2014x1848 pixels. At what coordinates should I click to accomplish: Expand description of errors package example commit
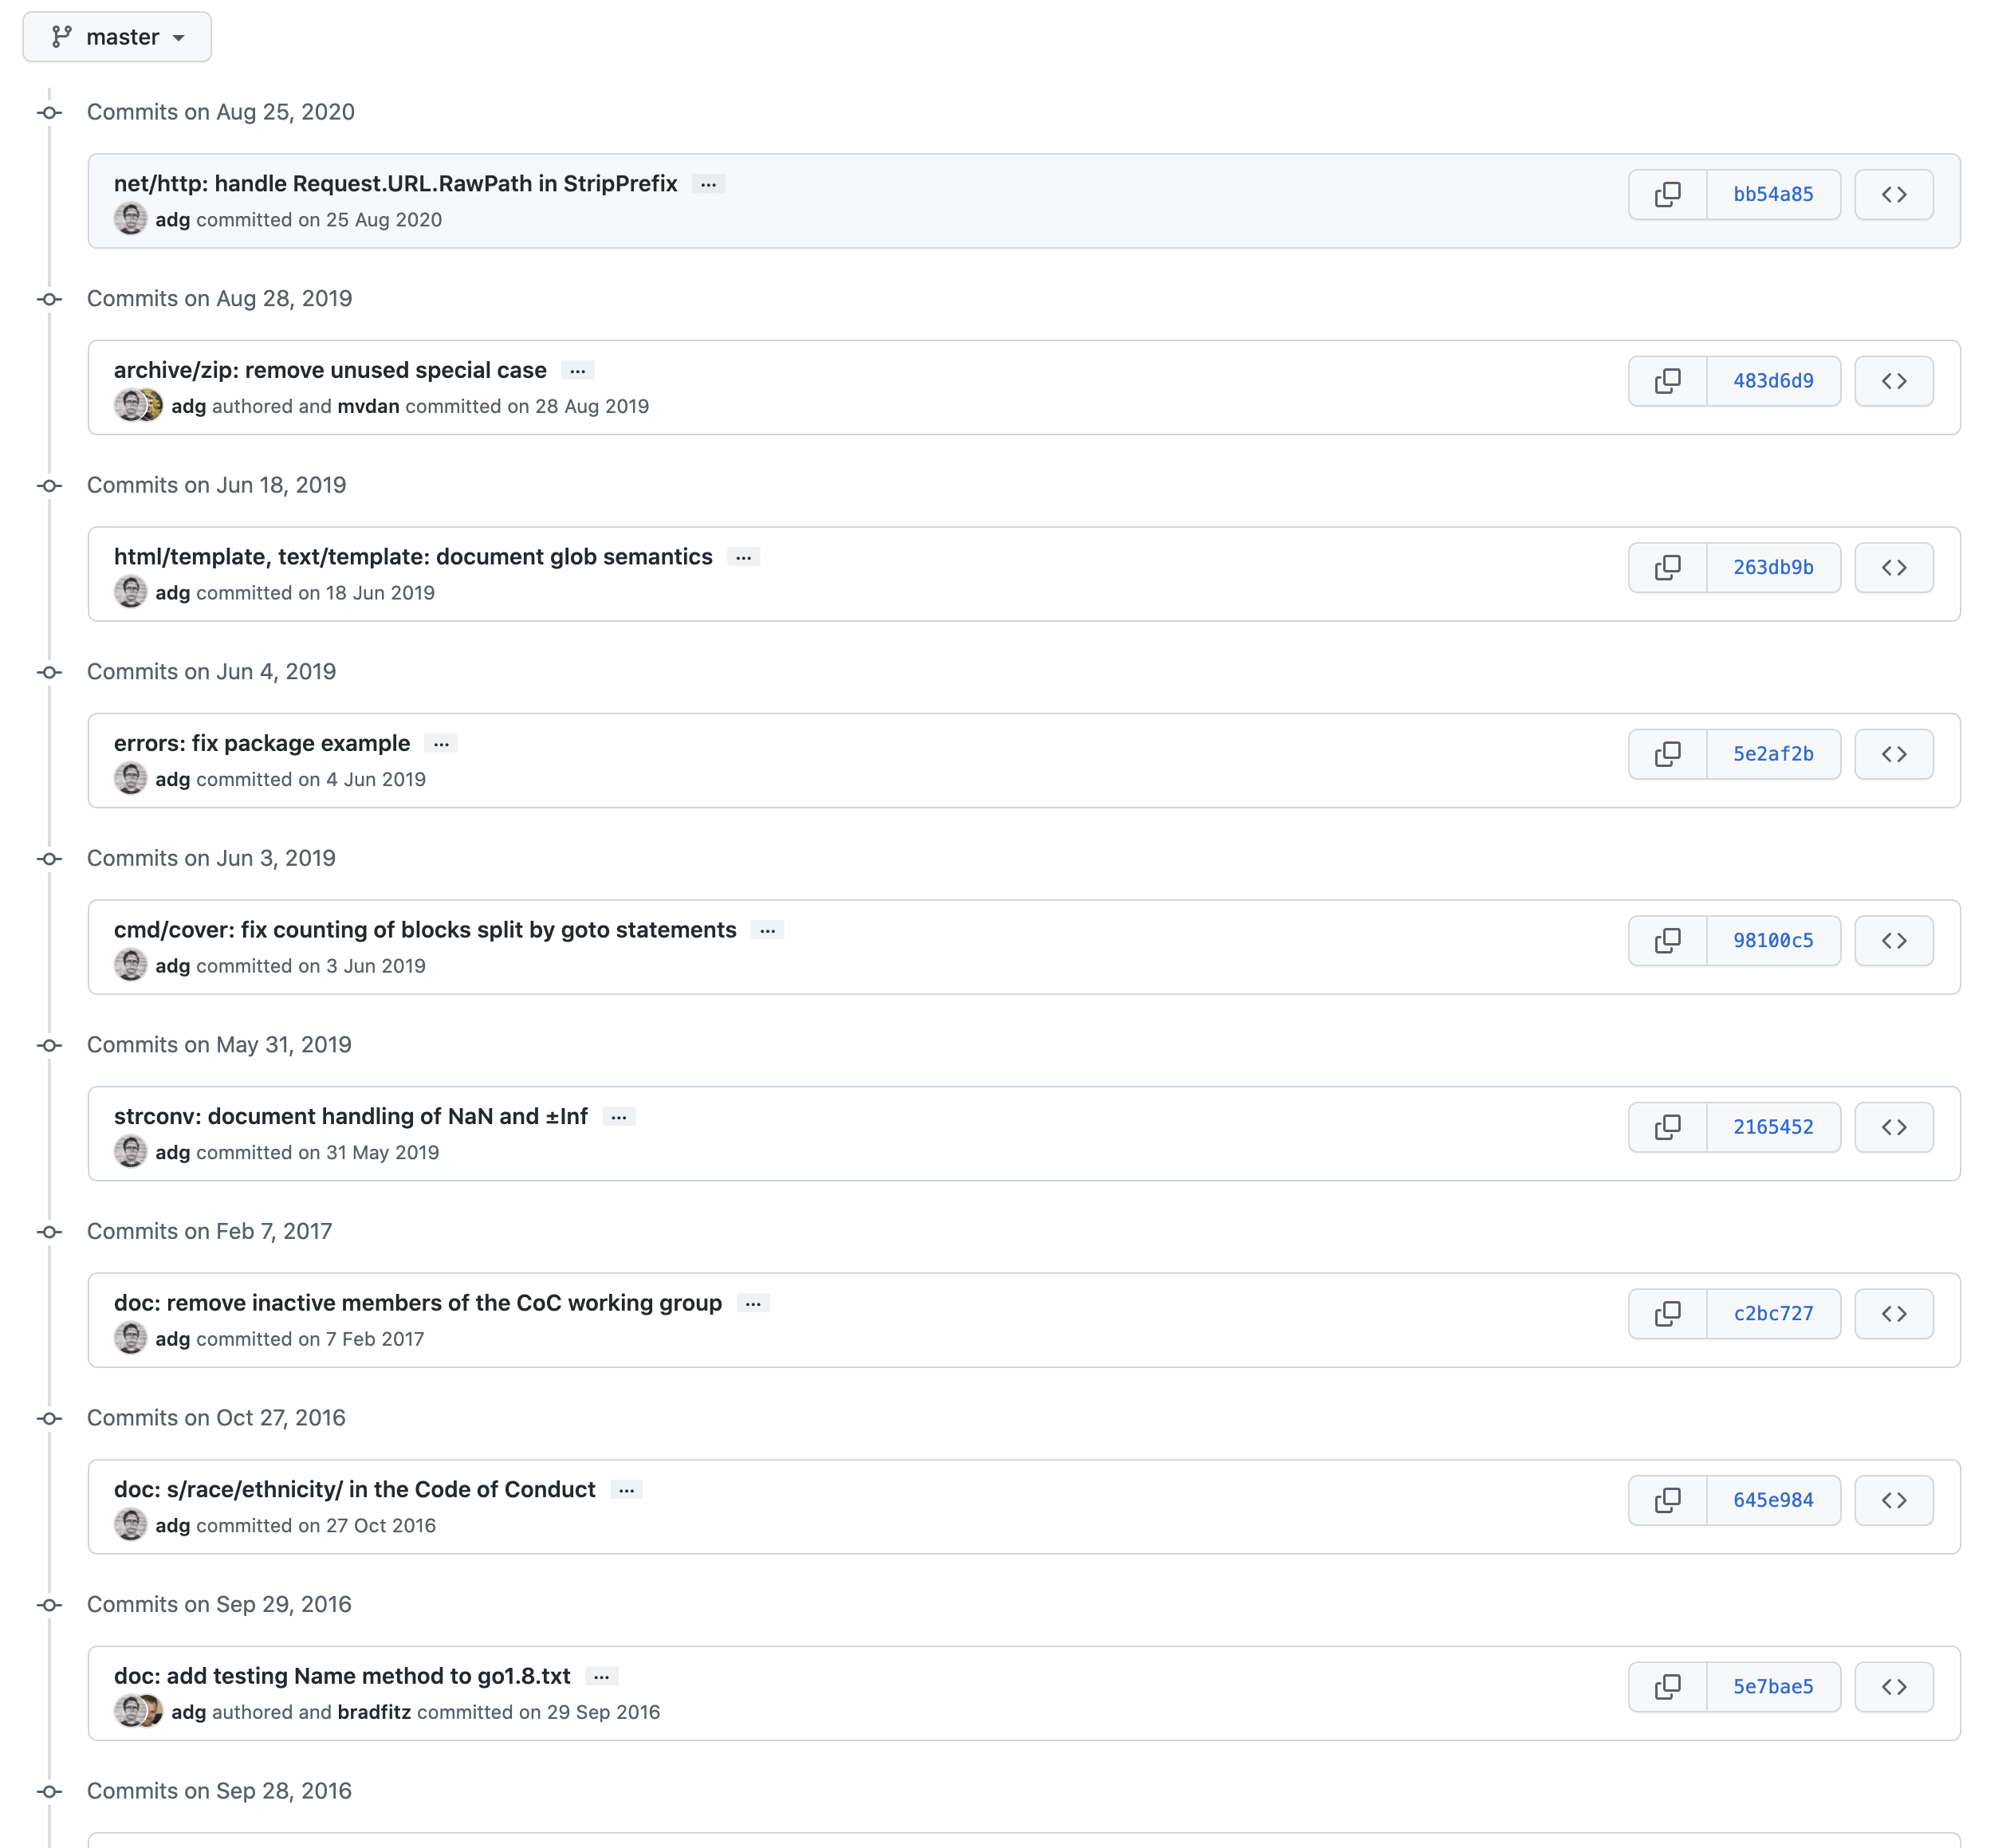pyautogui.click(x=441, y=744)
